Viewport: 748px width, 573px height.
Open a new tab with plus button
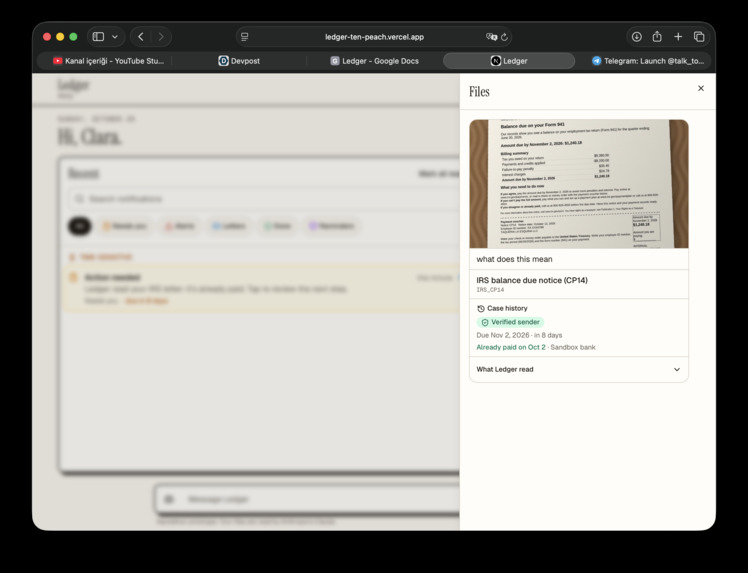[x=678, y=37]
